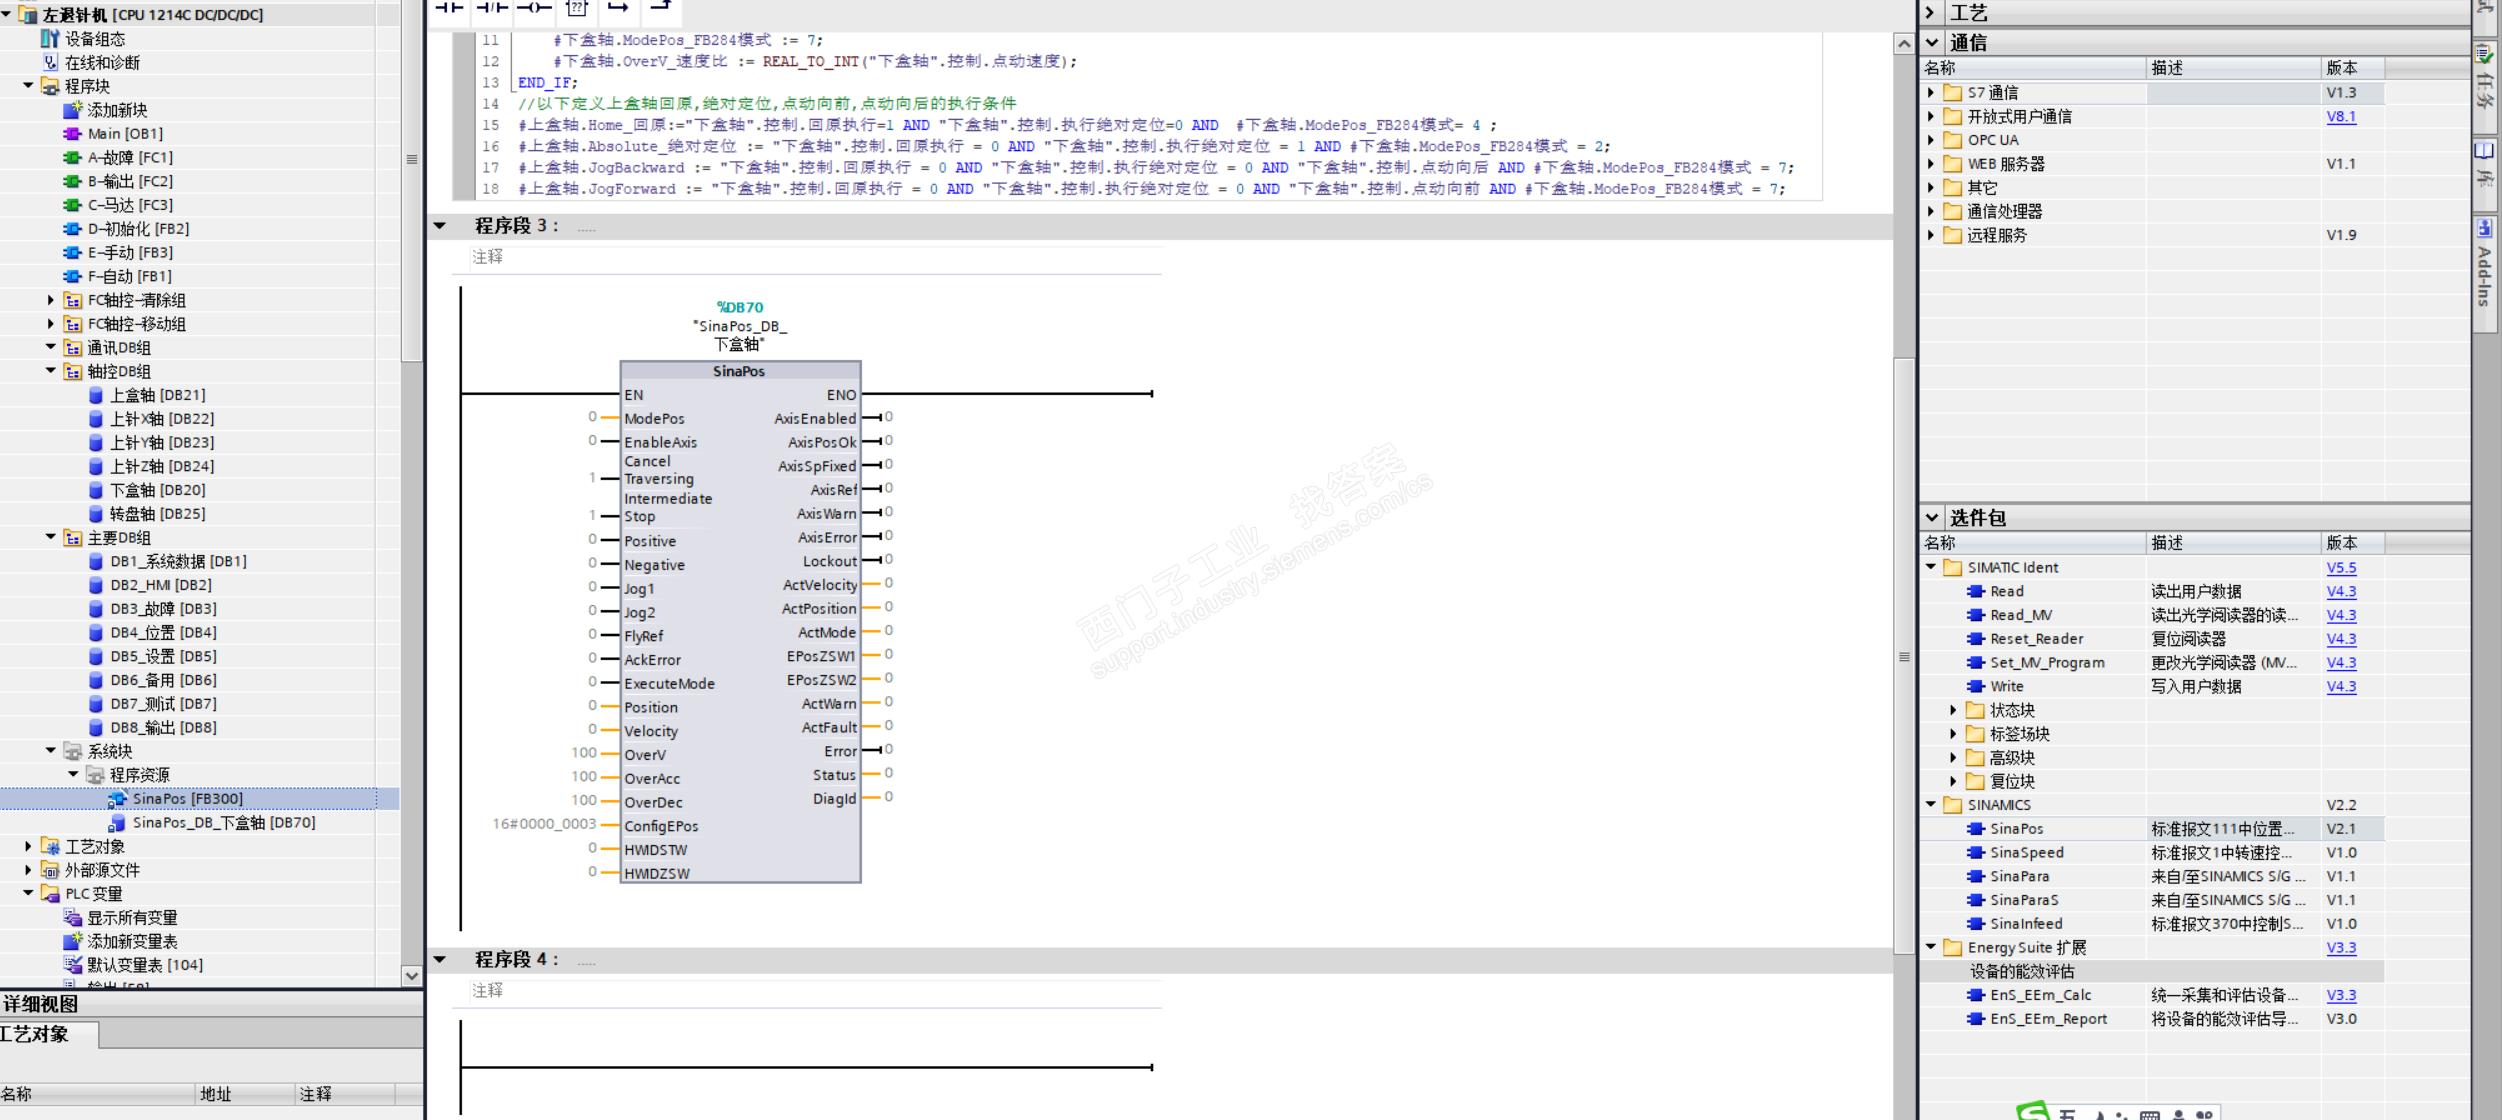Insert an output coil instruction

coord(534,7)
